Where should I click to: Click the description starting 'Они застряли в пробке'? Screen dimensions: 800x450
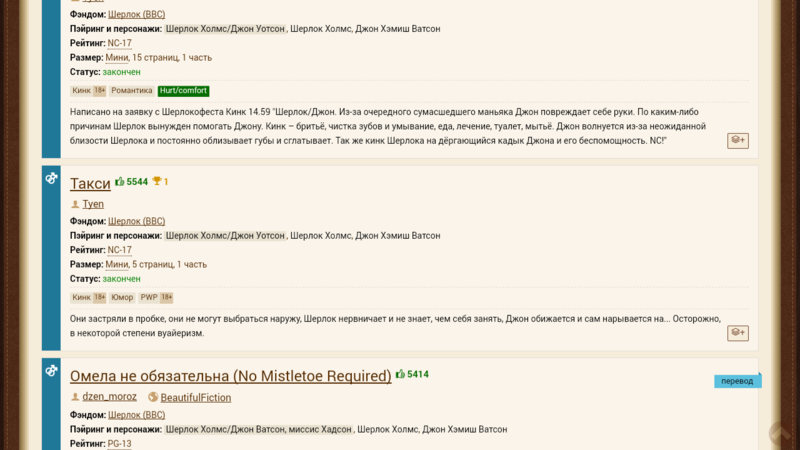395,326
